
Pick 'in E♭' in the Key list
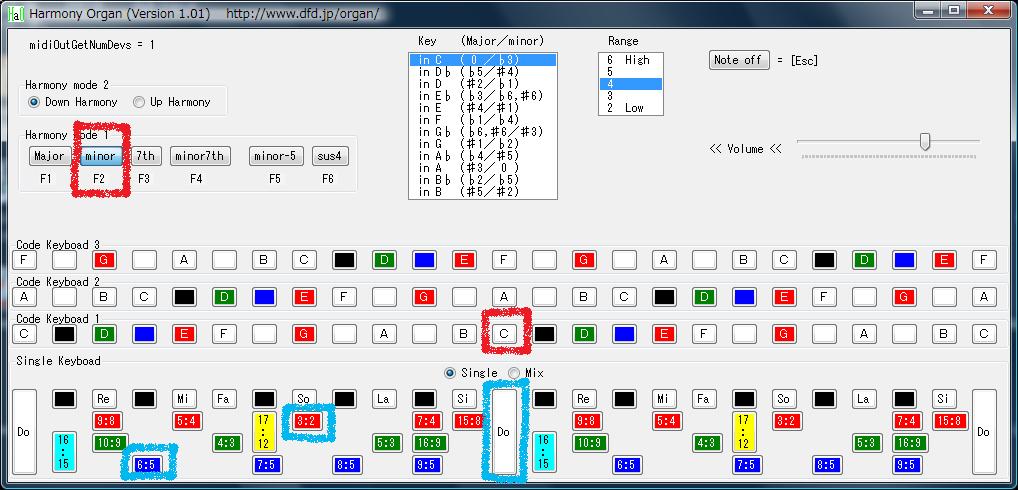482,96
